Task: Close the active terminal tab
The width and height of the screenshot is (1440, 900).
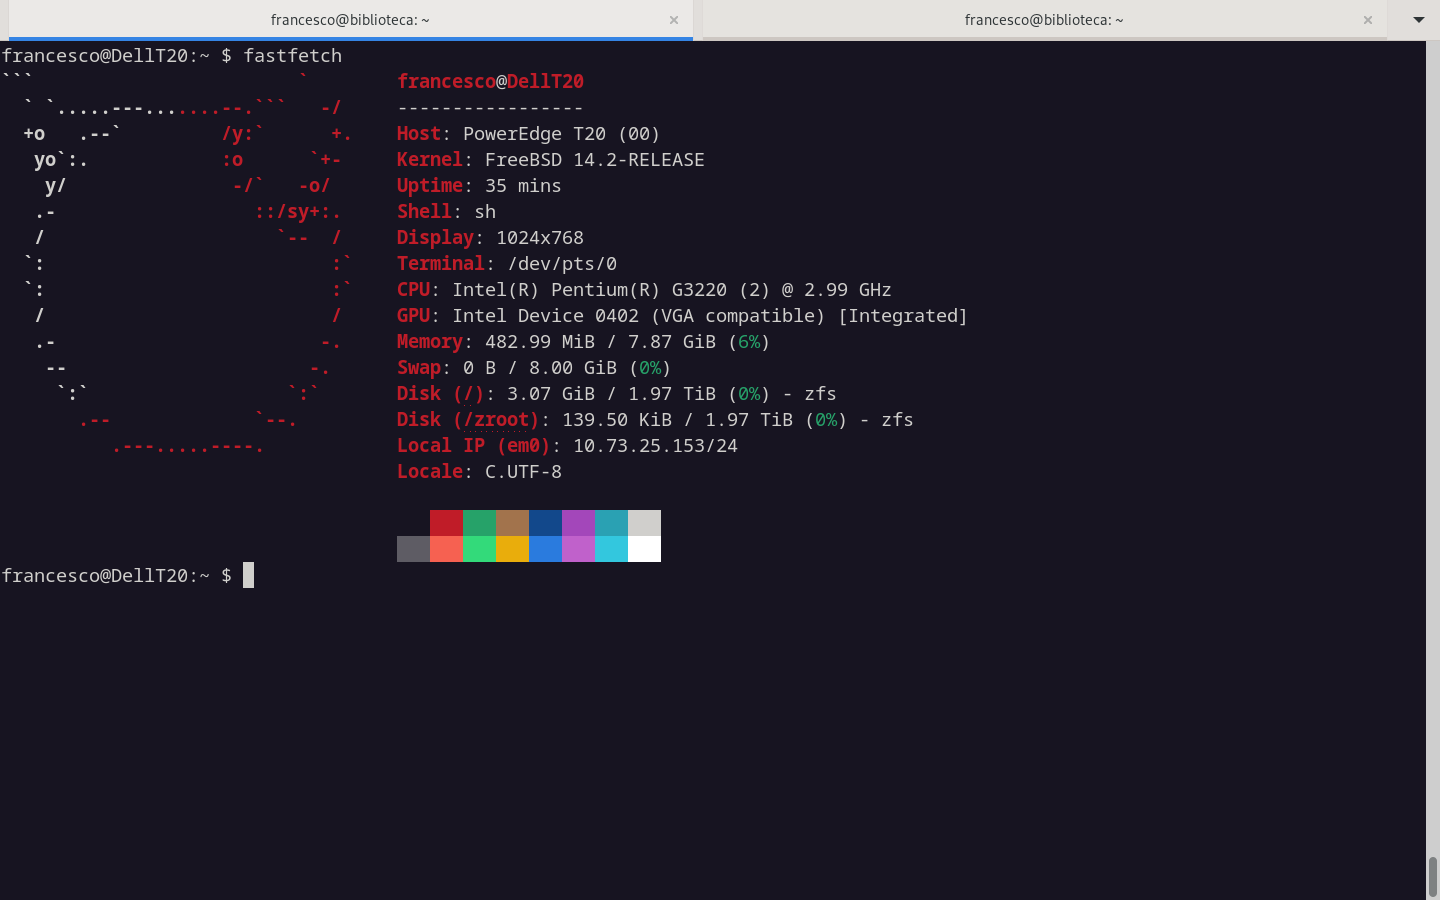Action: click(674, 20)
